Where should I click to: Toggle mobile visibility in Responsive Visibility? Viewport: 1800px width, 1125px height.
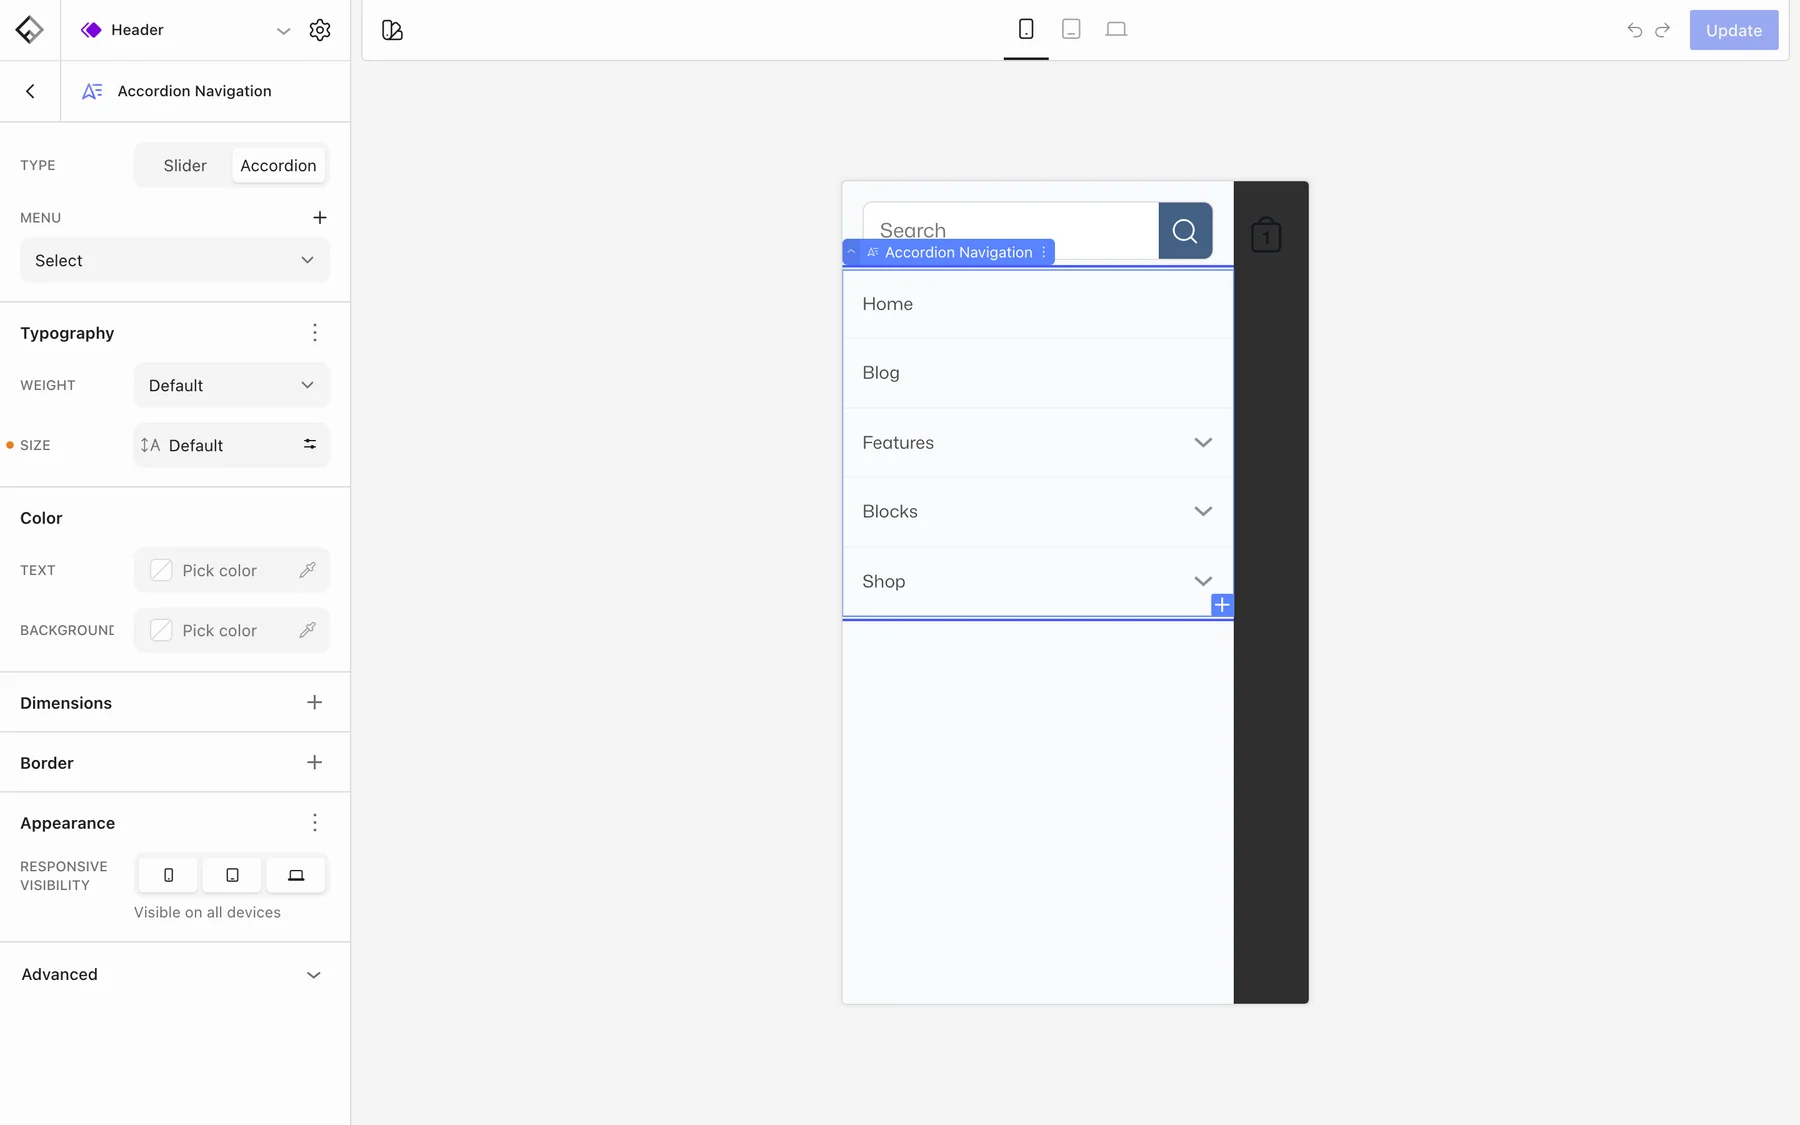168,875
